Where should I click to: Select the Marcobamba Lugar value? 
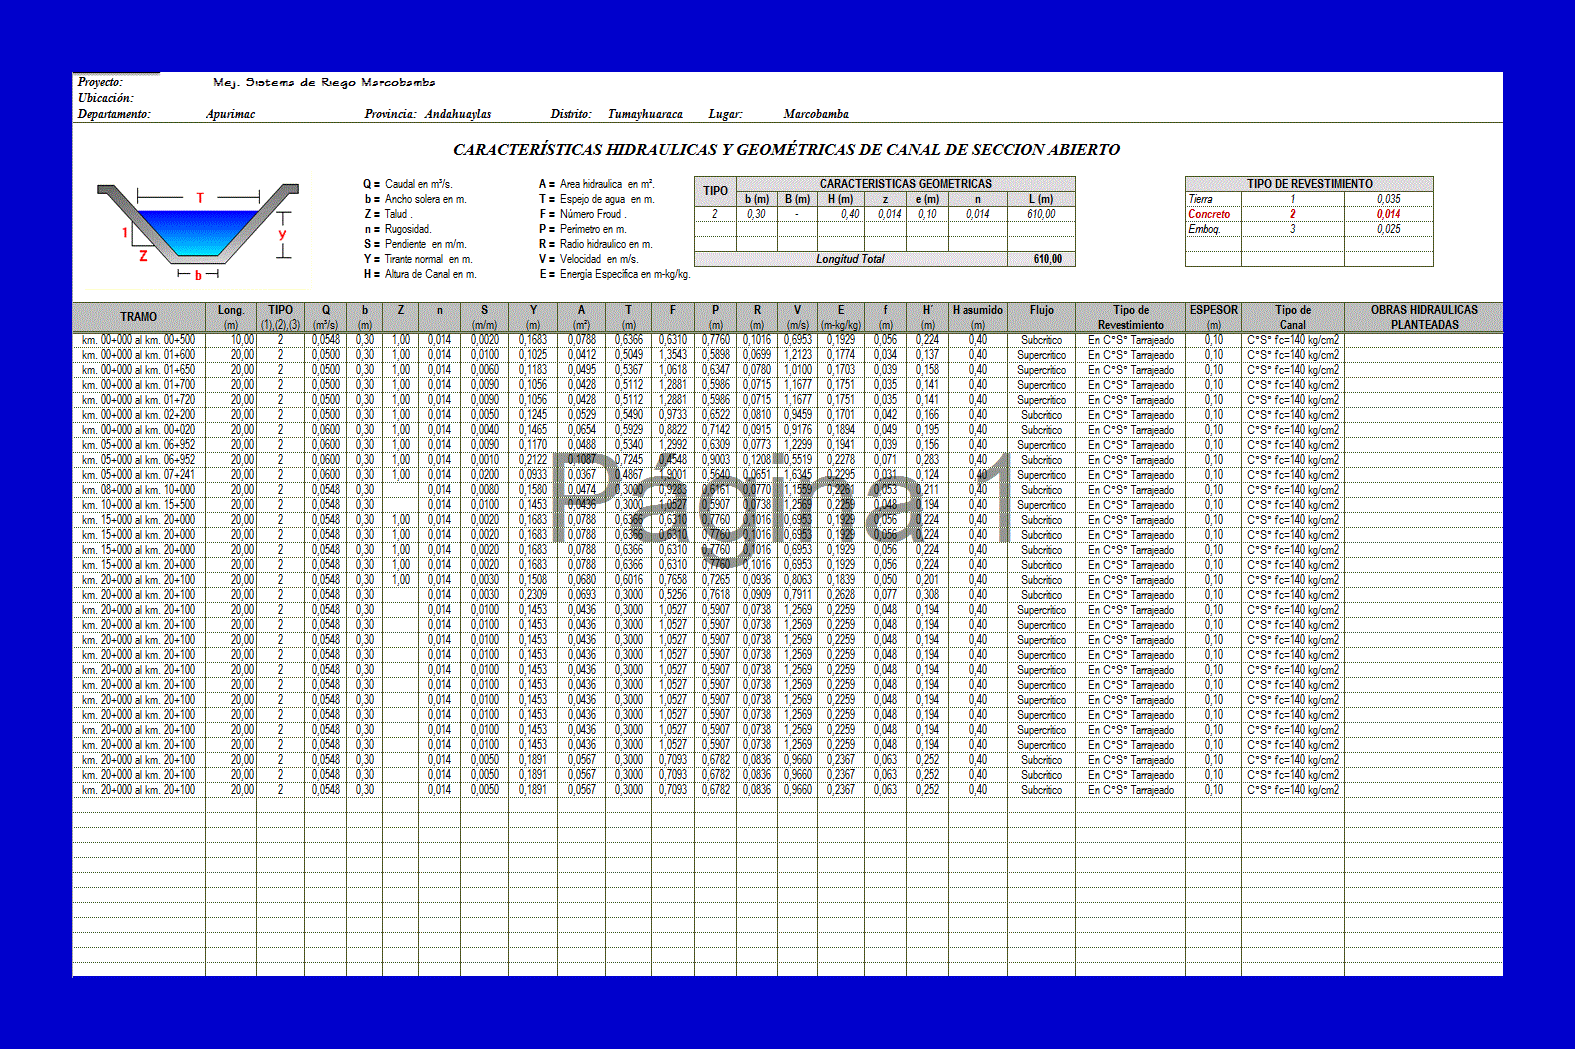click(816, 114)
